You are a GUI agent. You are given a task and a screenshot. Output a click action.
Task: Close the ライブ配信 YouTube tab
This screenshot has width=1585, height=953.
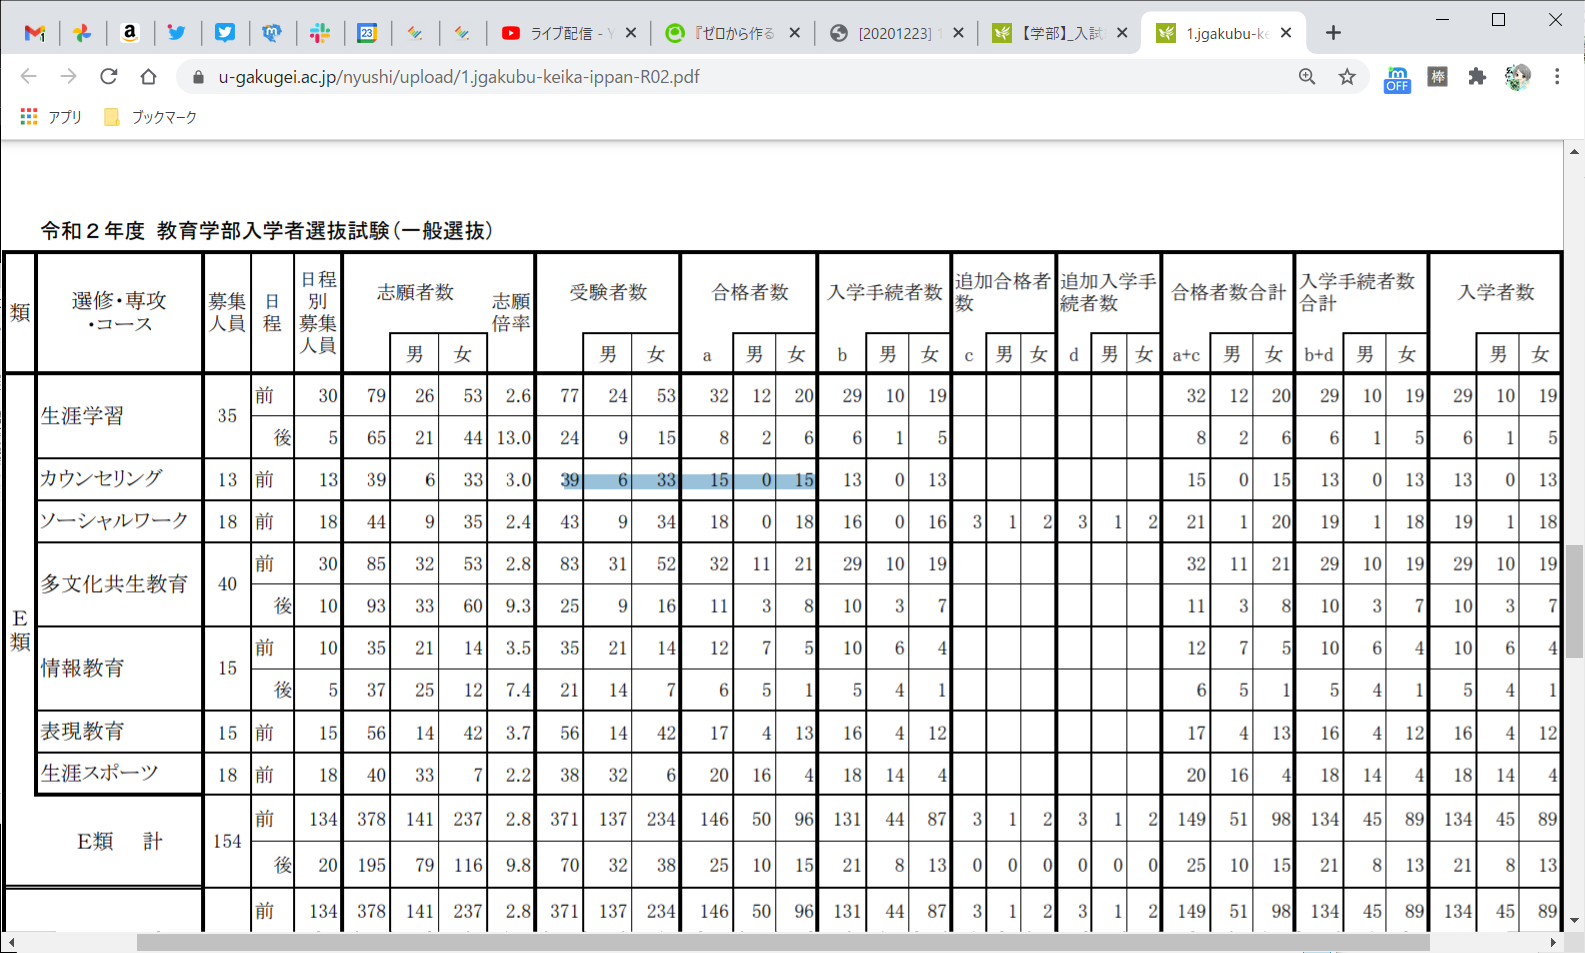click(631, 33)
